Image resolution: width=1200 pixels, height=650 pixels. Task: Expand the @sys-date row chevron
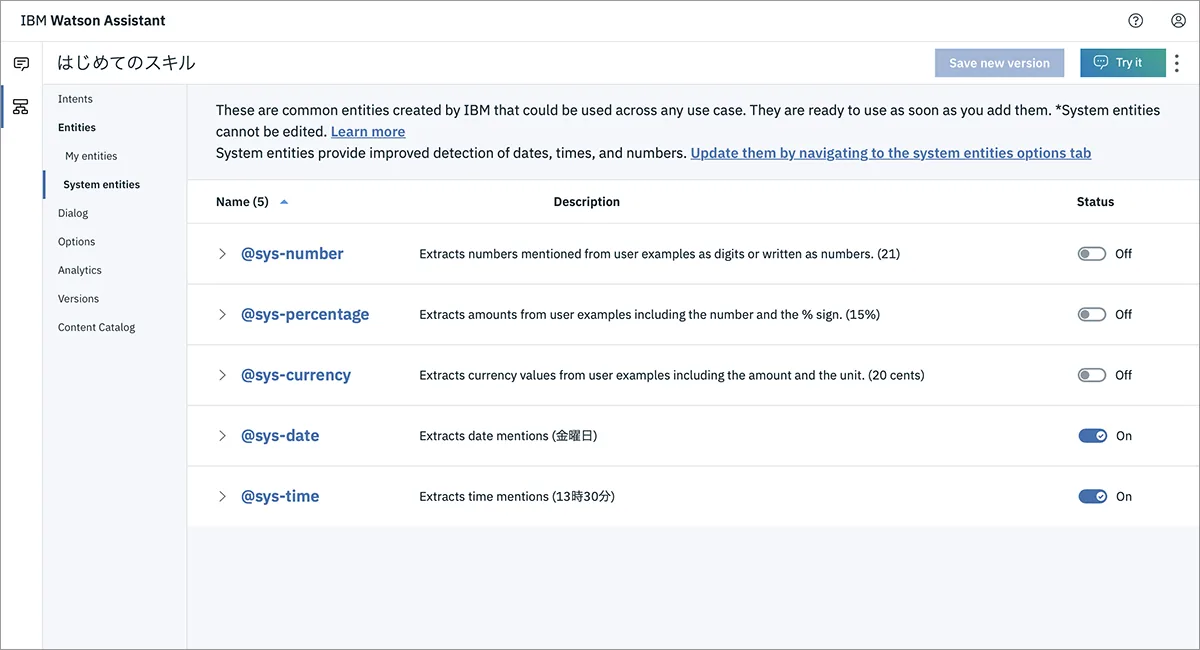pyautogui.click(x=223, y=436)
